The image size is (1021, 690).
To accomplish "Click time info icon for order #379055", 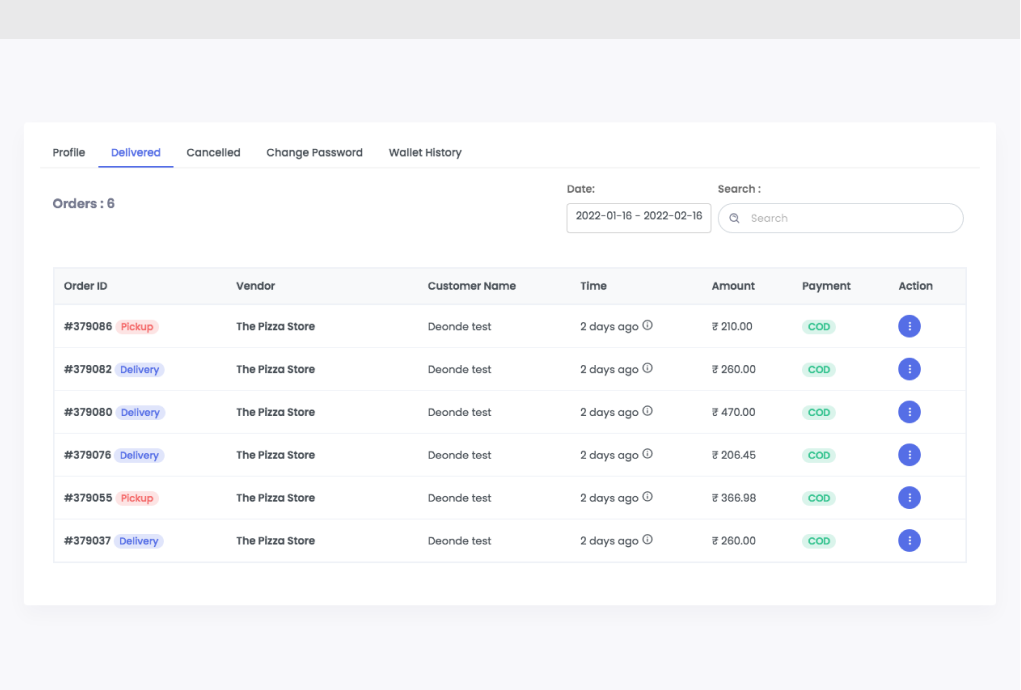I will click(647, 497).
